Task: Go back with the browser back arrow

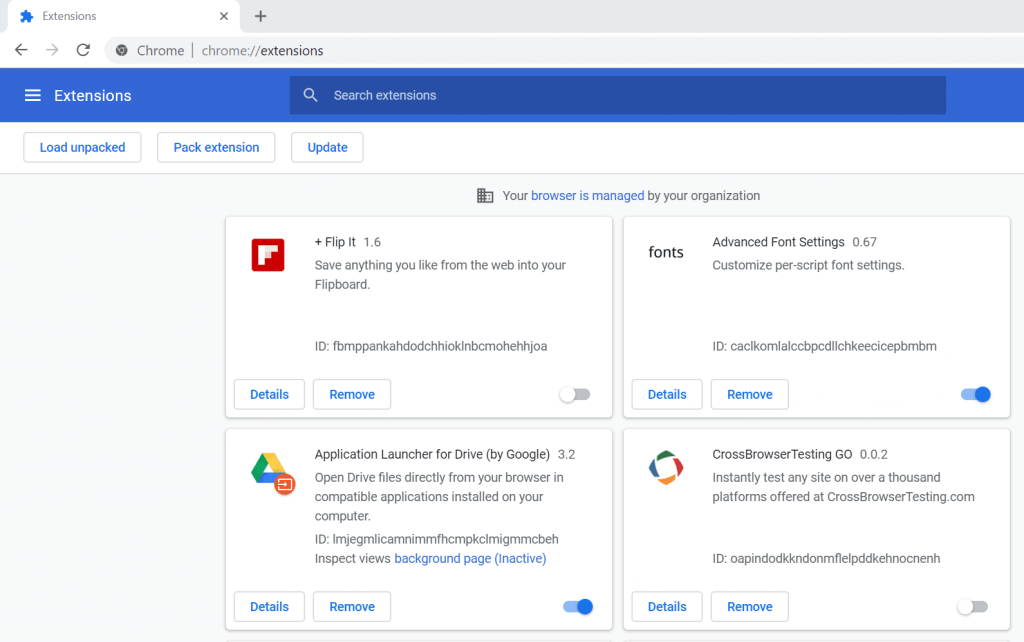Action: pos(21,50)
